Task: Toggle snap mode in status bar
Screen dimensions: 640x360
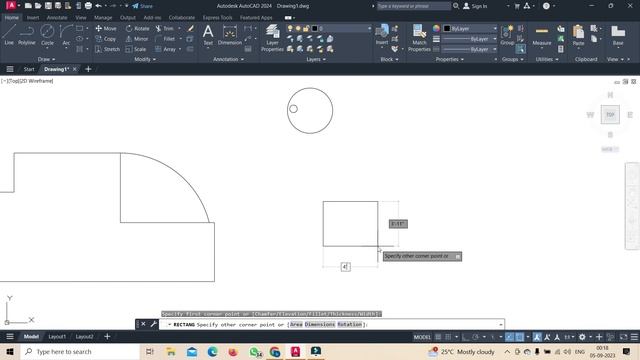Action: click(448, 337)
